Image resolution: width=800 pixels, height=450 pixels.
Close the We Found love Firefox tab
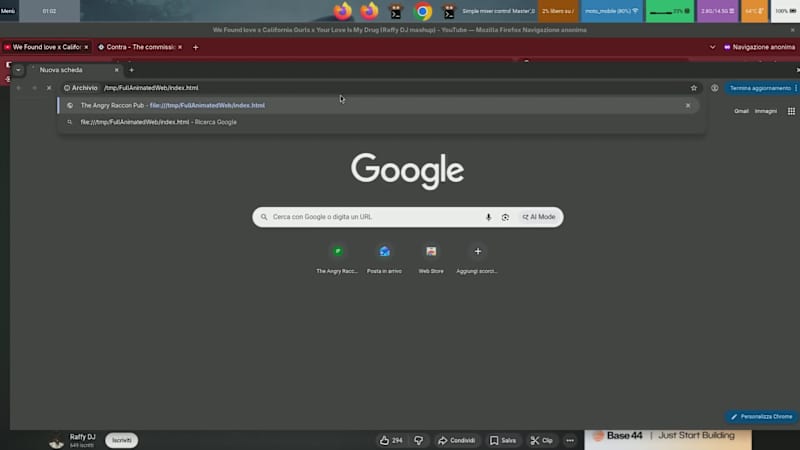point(86,47)
